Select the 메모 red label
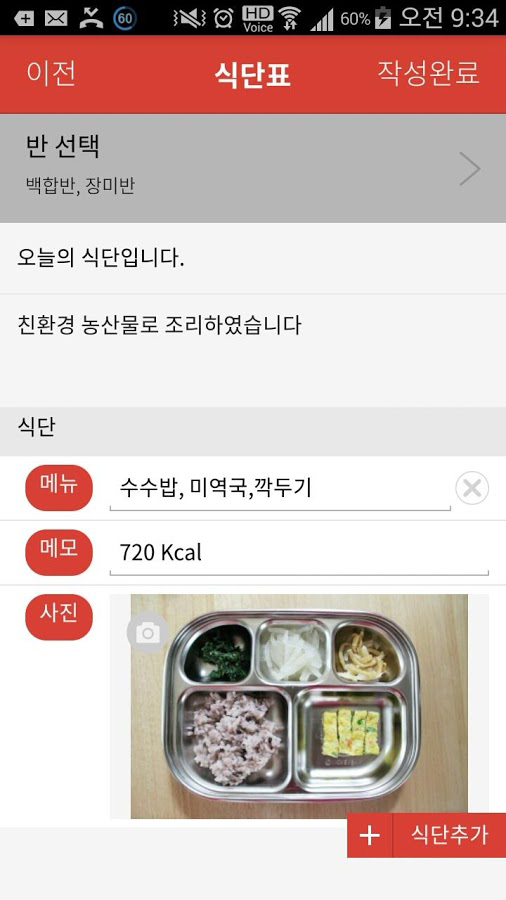Viewport: 506px width, 900px height. click(59, 553)
